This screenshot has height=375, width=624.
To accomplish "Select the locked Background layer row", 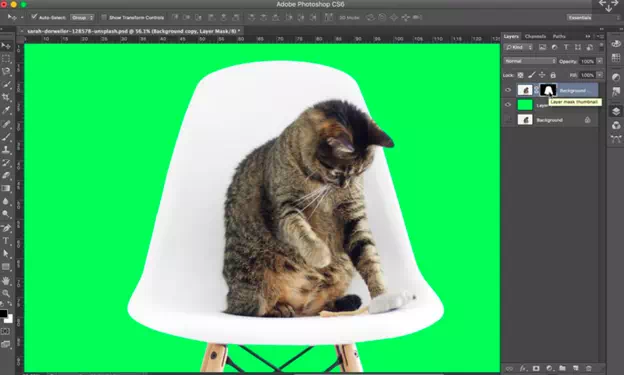I will (x=550, y=120).
